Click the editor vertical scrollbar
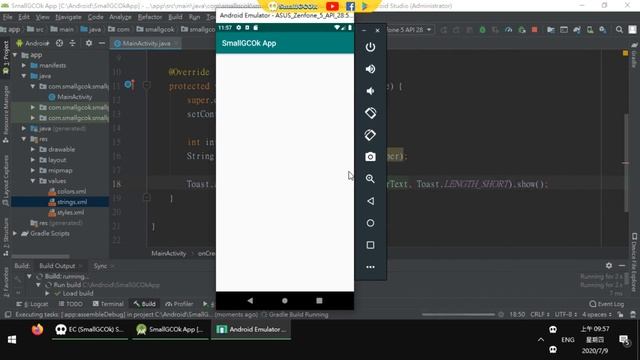This screenshot has width=640, height=360. click(x=626, y=163)
